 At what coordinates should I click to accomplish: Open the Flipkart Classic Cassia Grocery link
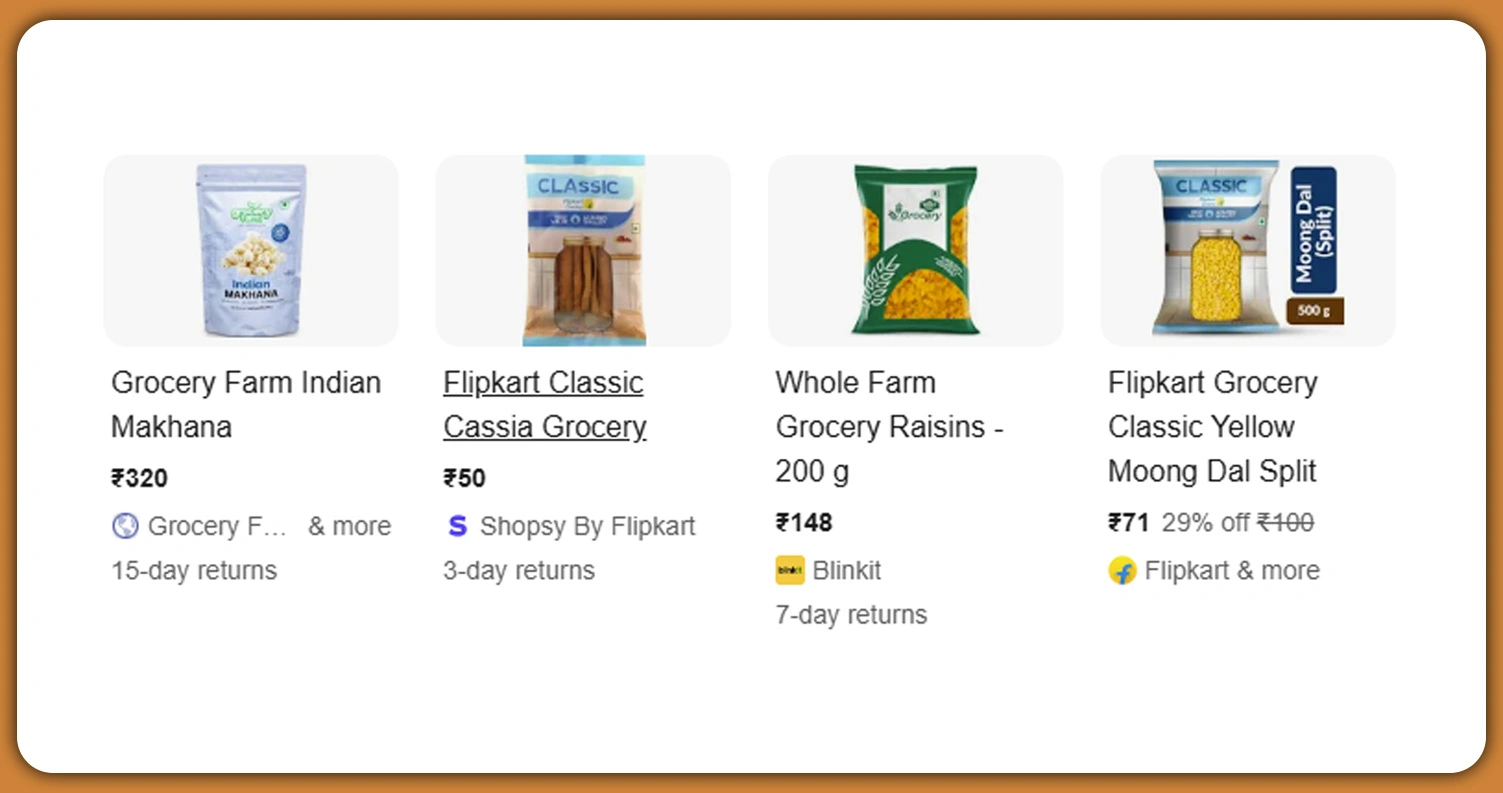coord(544,404)
